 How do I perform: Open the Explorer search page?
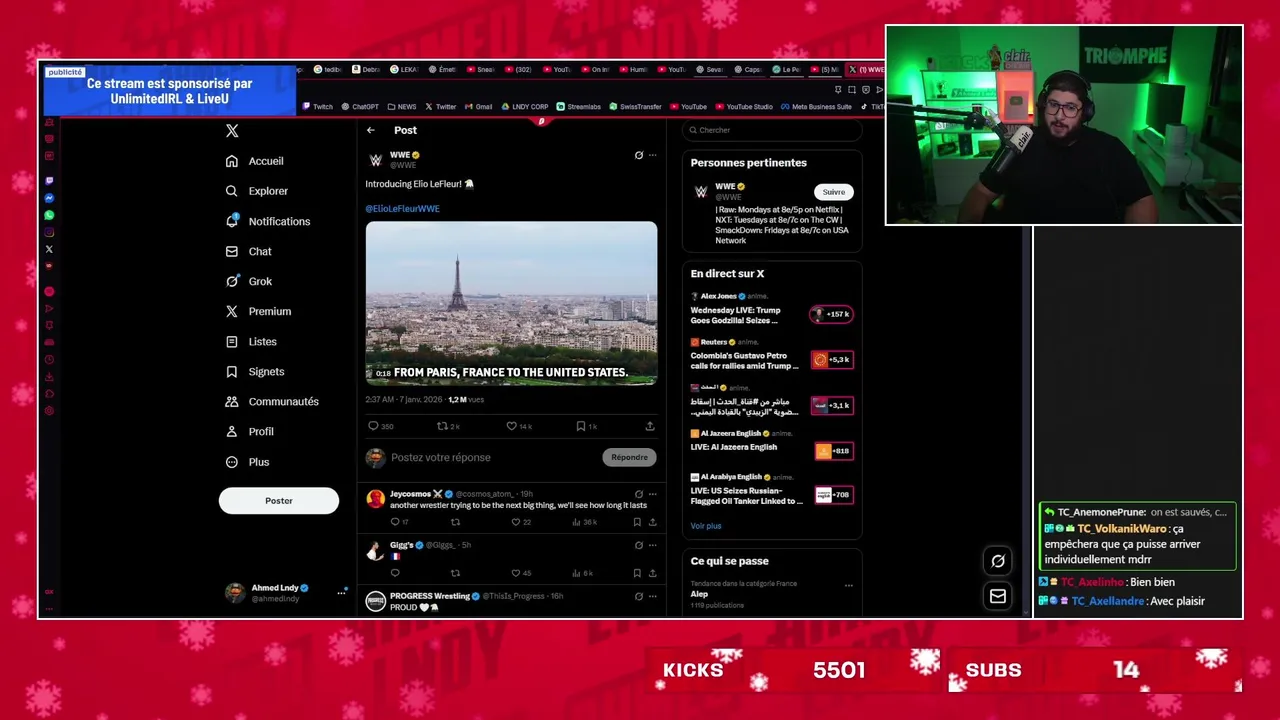point(257,191)
